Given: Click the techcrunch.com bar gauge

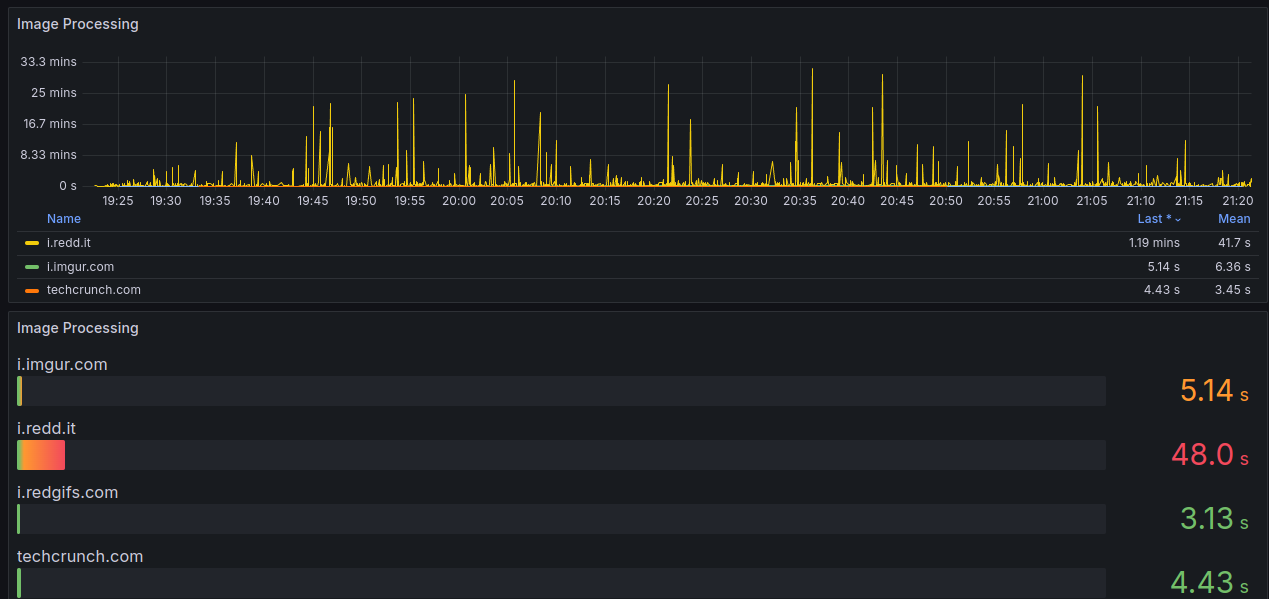Looking at the screenshot, I should point(561,583).
